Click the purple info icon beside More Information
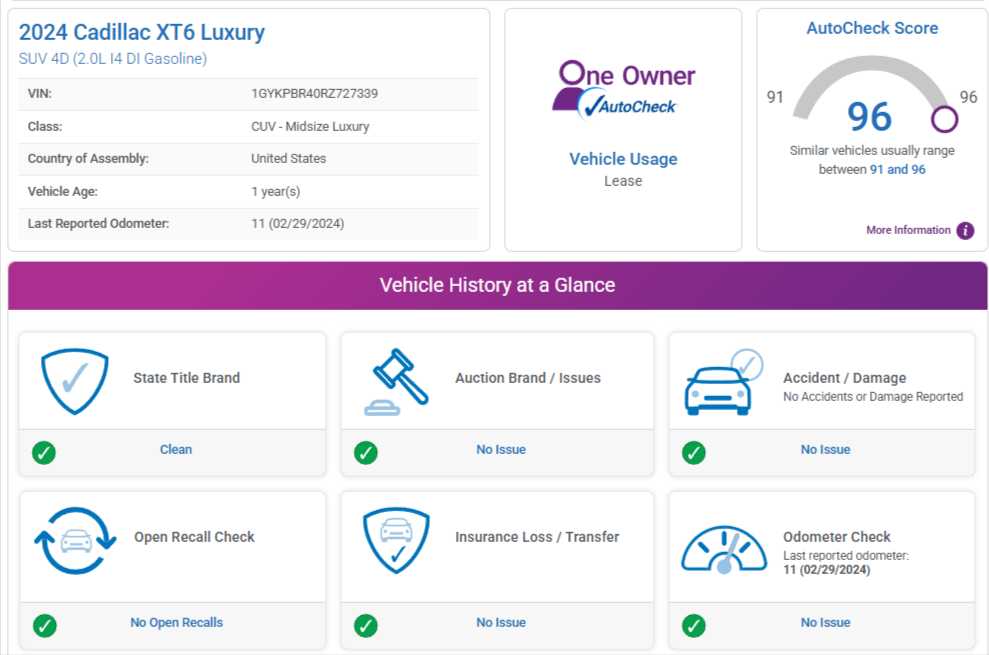The image size is (989, 655). tap(965, 230)
